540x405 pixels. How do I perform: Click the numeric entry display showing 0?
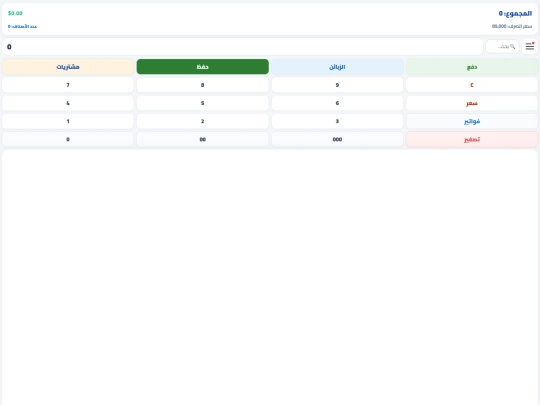[x=242, y=46]
